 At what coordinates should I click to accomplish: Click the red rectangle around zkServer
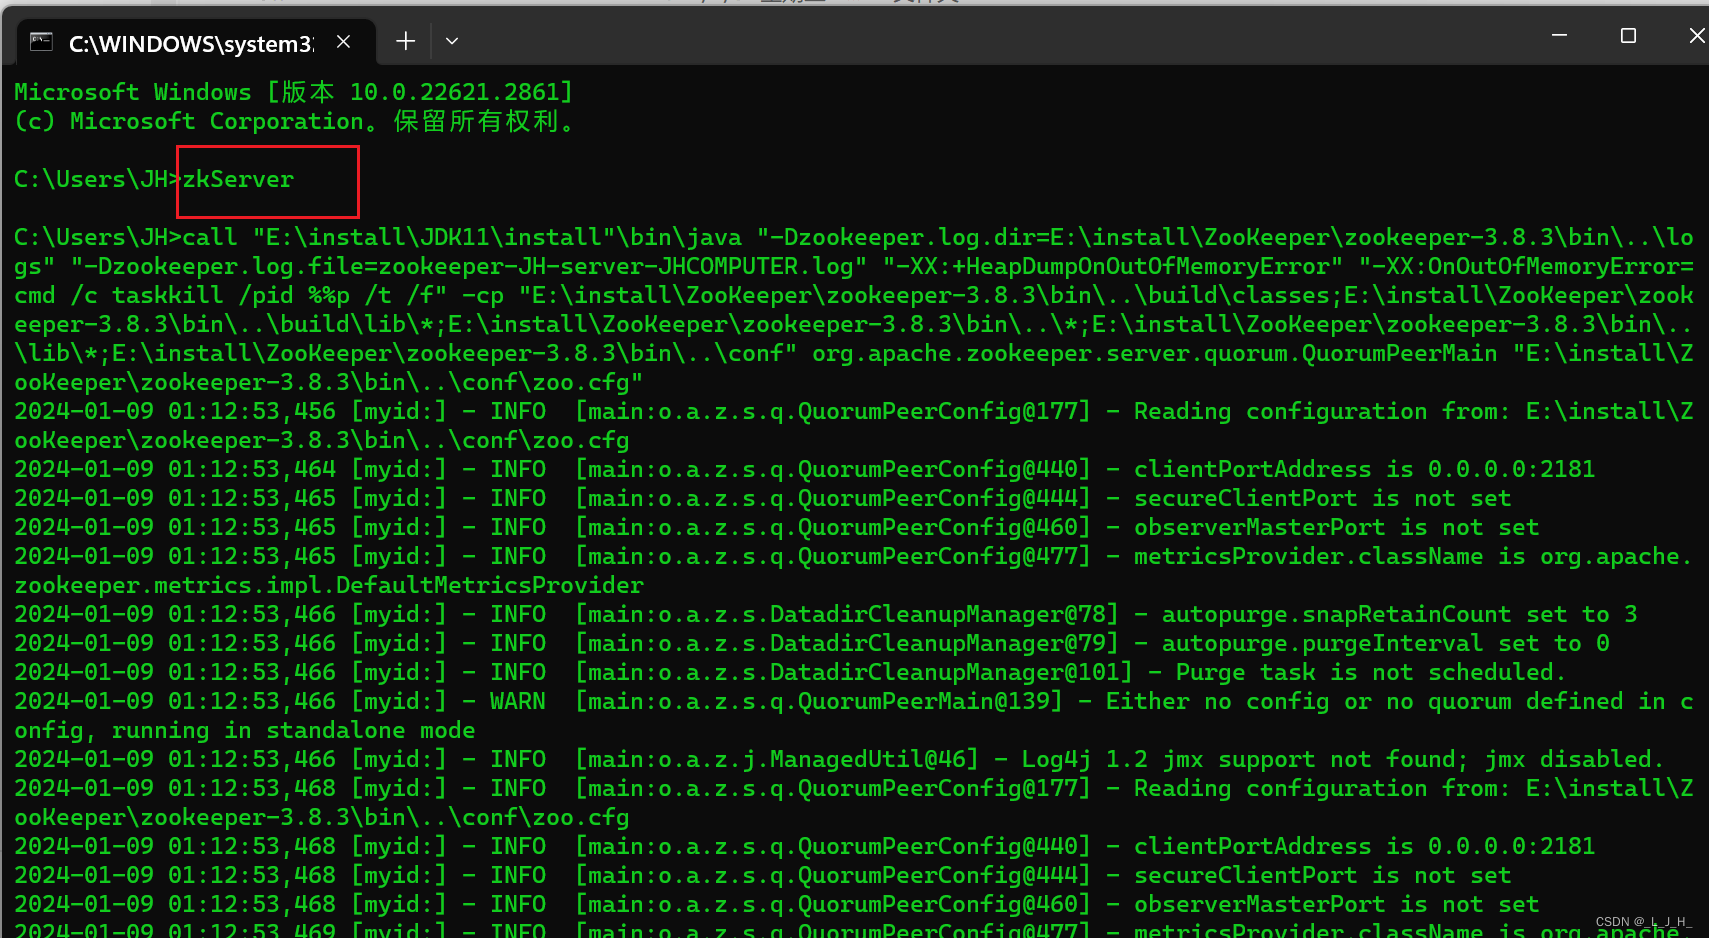tap(268, 182)
